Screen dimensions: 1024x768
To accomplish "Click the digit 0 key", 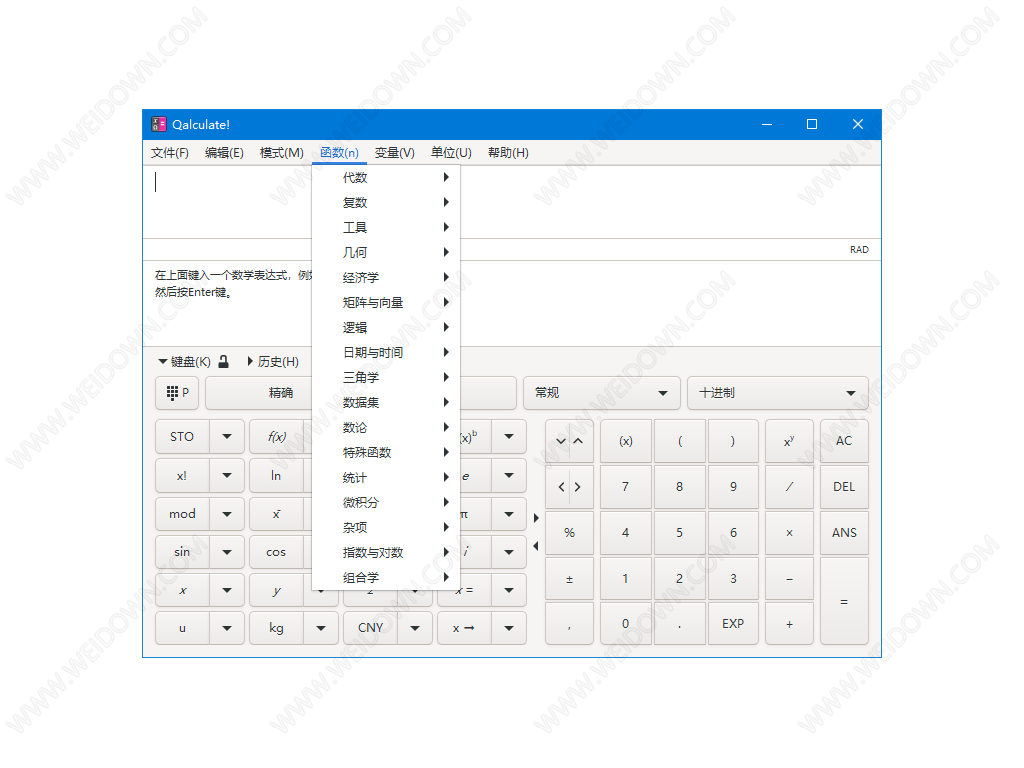I will (x=626, y=624).
